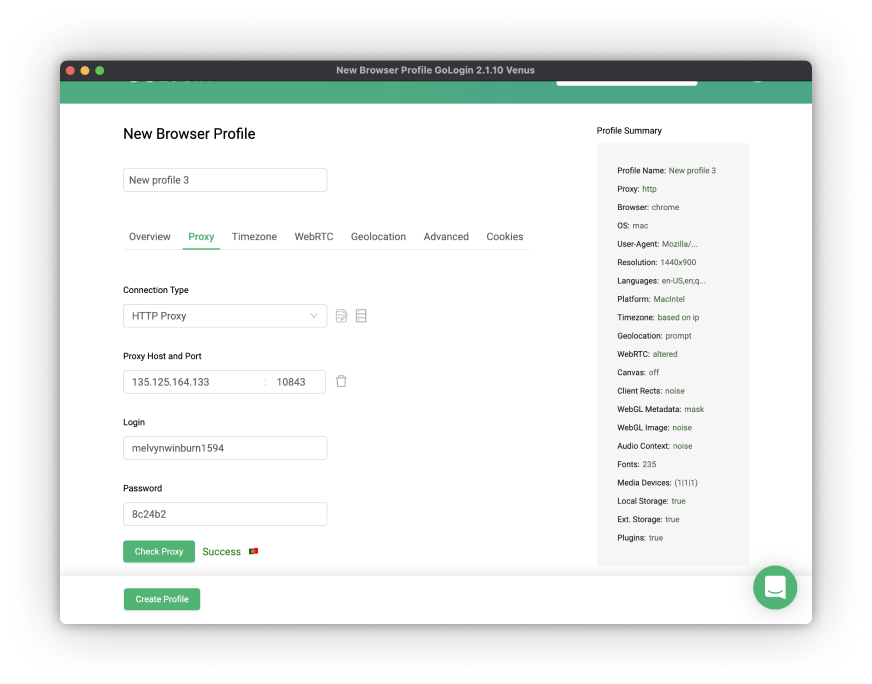This screenshot has height=684, width=872.
Task: Click the paste proxy icon beside Connection Type
Action: tap(341, 316)
